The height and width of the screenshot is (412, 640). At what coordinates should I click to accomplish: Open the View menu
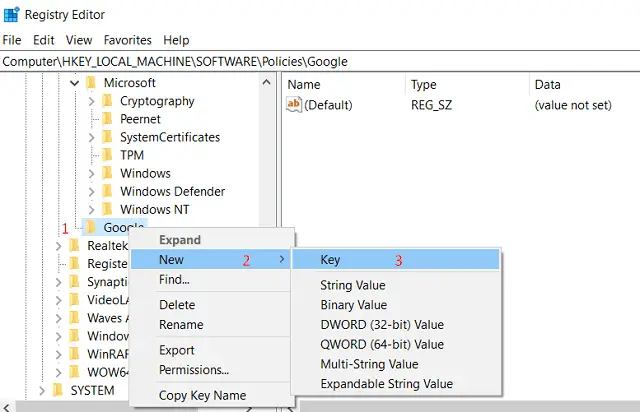click(x=79, y=40)
